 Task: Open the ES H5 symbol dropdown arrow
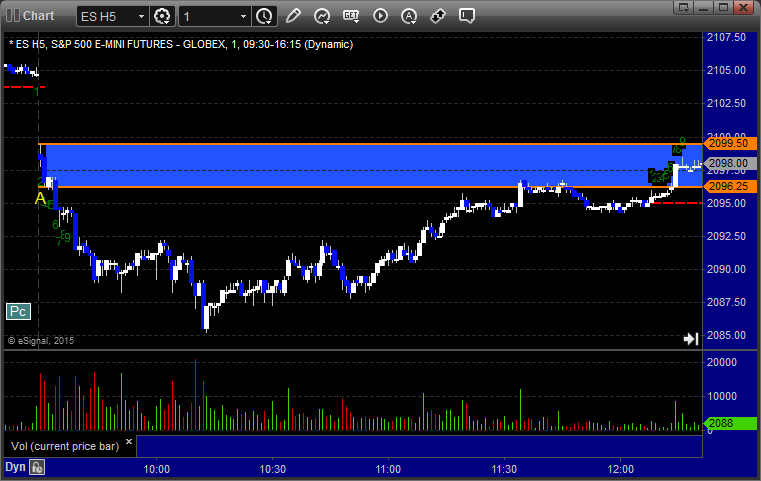click(x=141, y=17)
